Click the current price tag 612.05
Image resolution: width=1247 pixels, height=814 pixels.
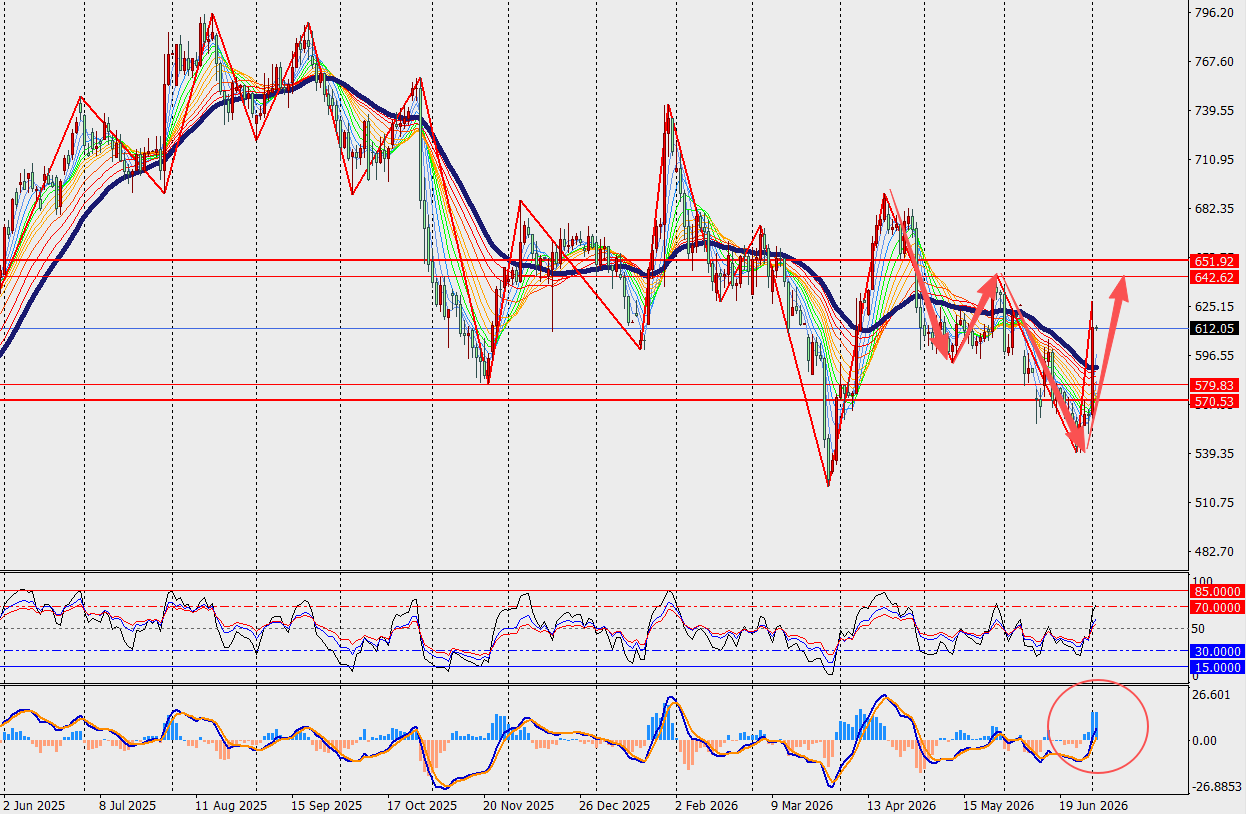tap(1215, 328)
